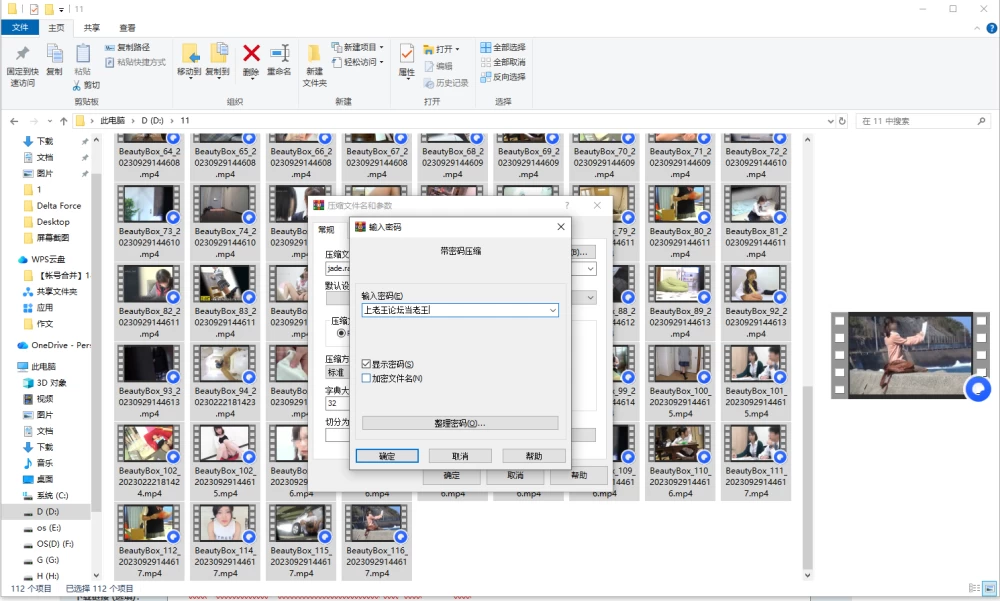This screenshot has height=601, width=1000.
Task: Click the Copy to (复制到) icon
Action: [218, 54]
